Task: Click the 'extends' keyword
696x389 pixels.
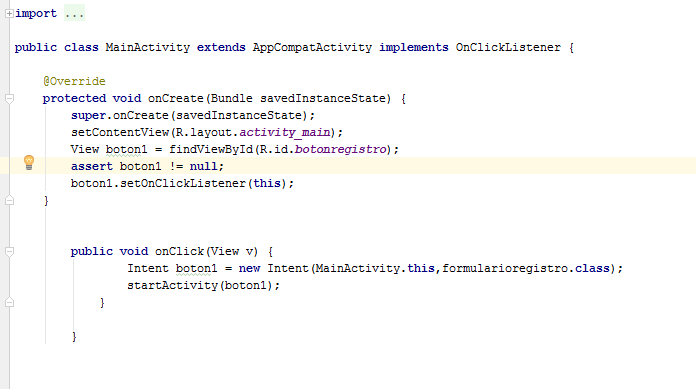Action: pyautogui.click(x=221, y=48)
